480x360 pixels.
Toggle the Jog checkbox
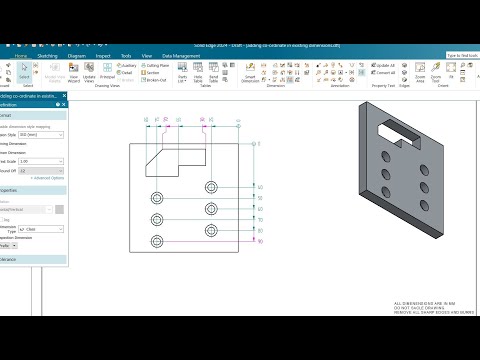pyautogui.click(x=1, y=220)
